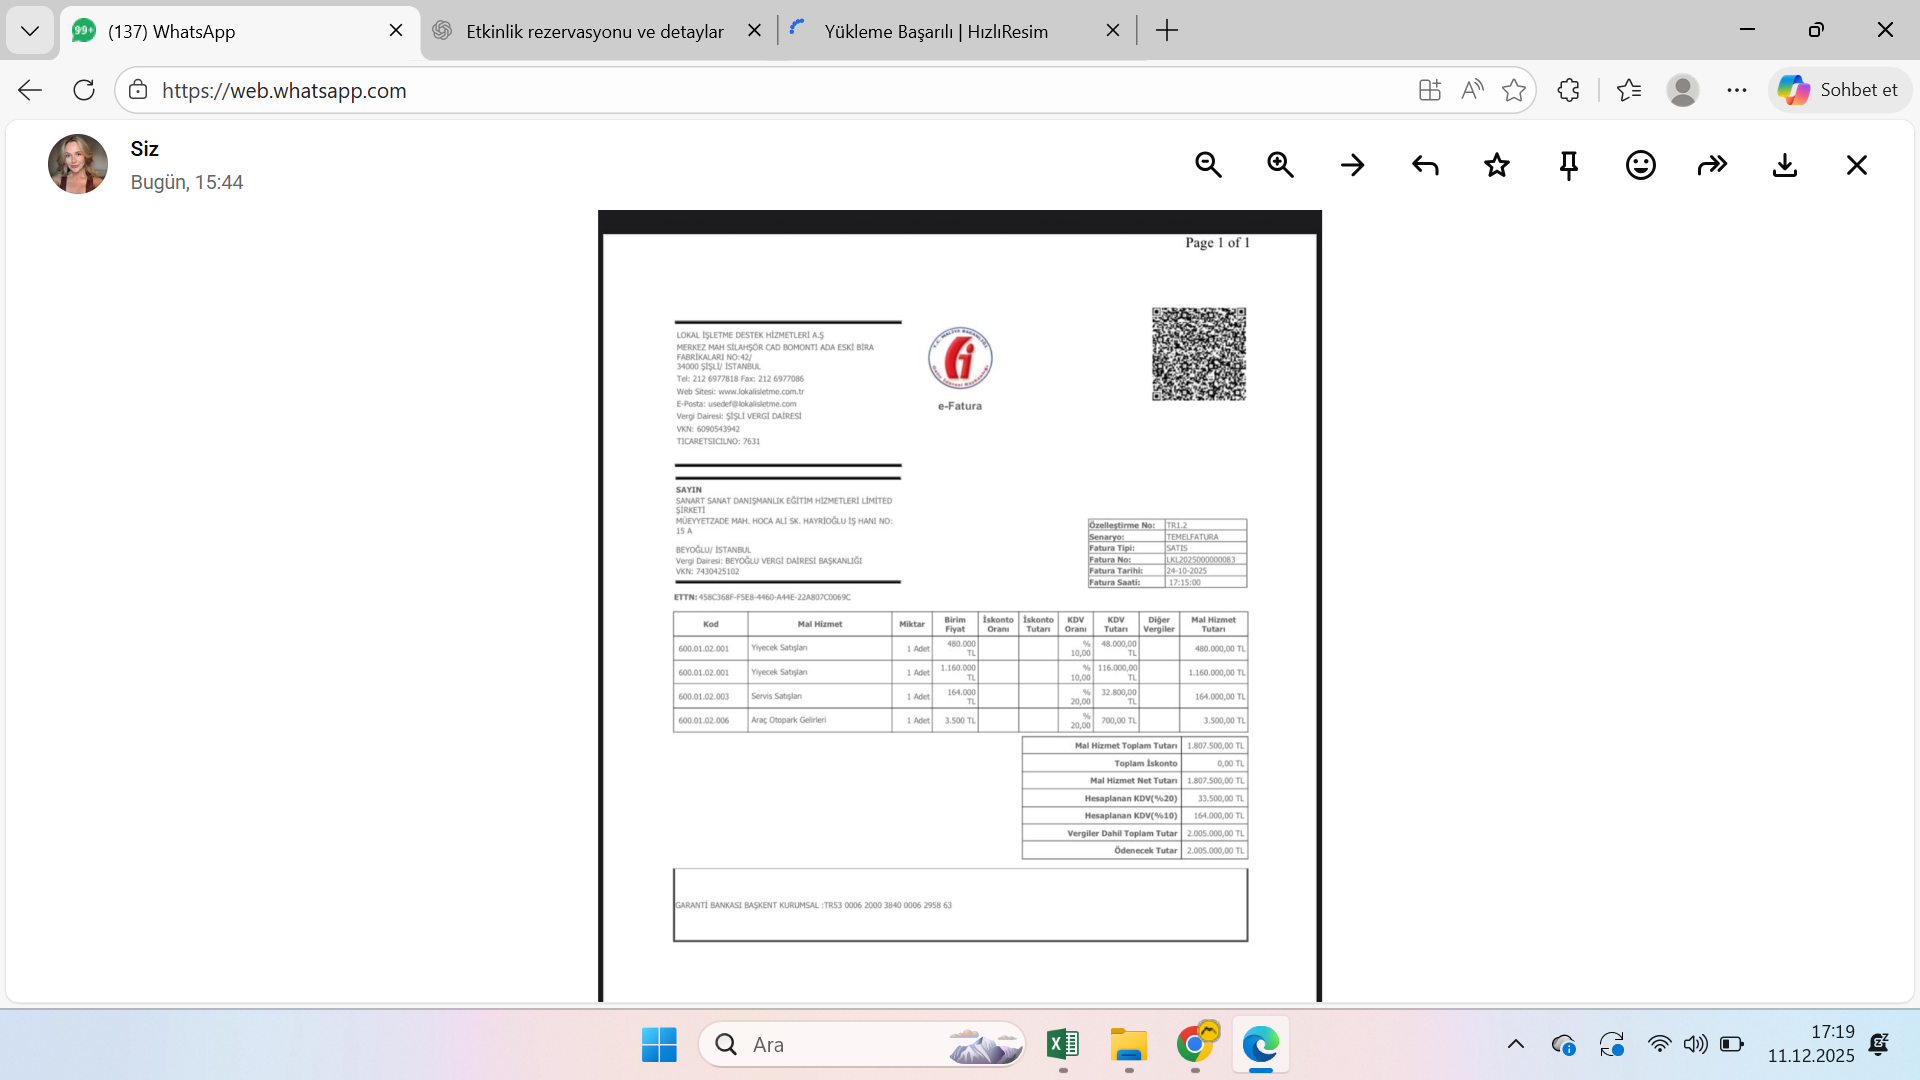Forward the image message

tap(1713, 165)
